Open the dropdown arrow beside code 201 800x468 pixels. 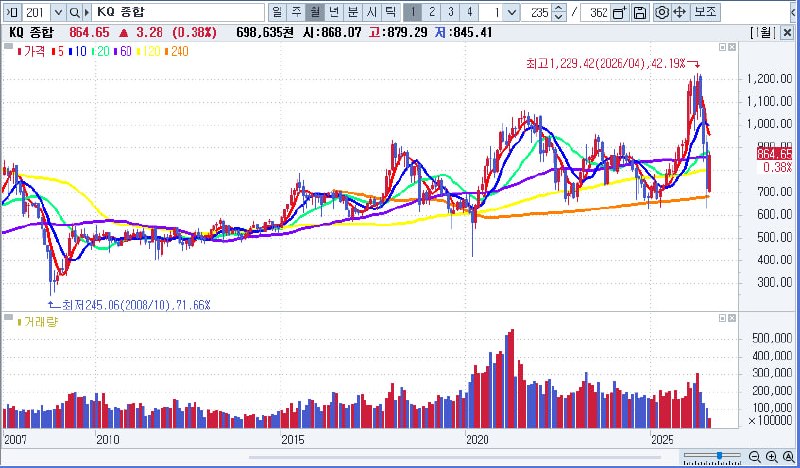pos(58,13)
